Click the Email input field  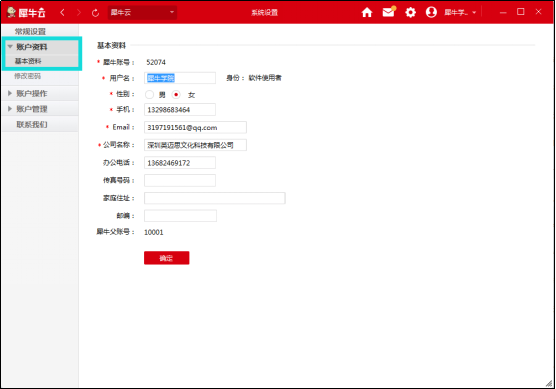(x=195, y=127)
